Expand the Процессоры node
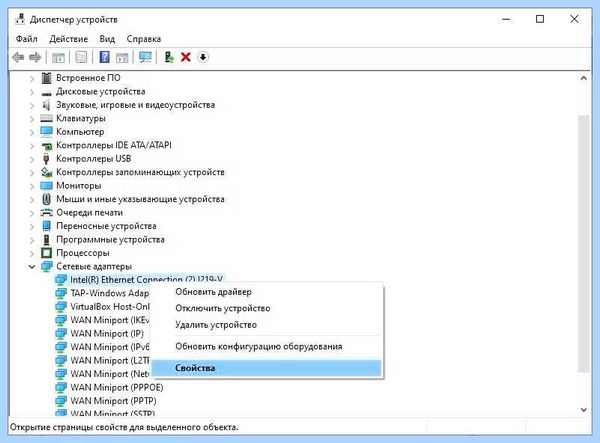 click(x=32, y=253)
